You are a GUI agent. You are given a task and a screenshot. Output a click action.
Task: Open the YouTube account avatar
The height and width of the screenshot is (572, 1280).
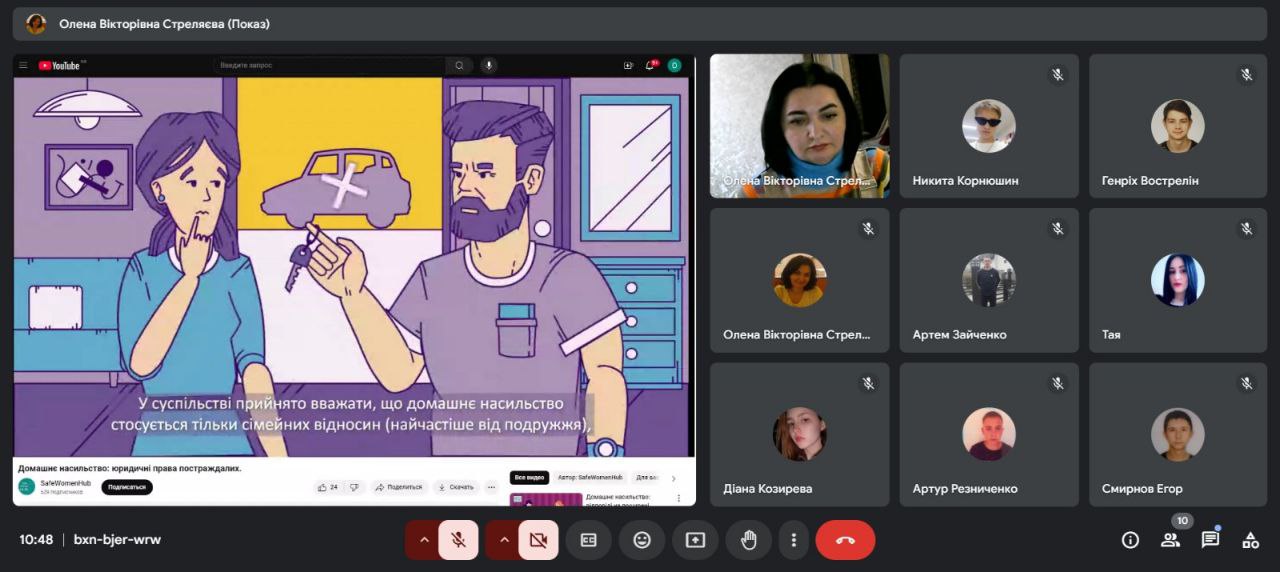(674, 65)
